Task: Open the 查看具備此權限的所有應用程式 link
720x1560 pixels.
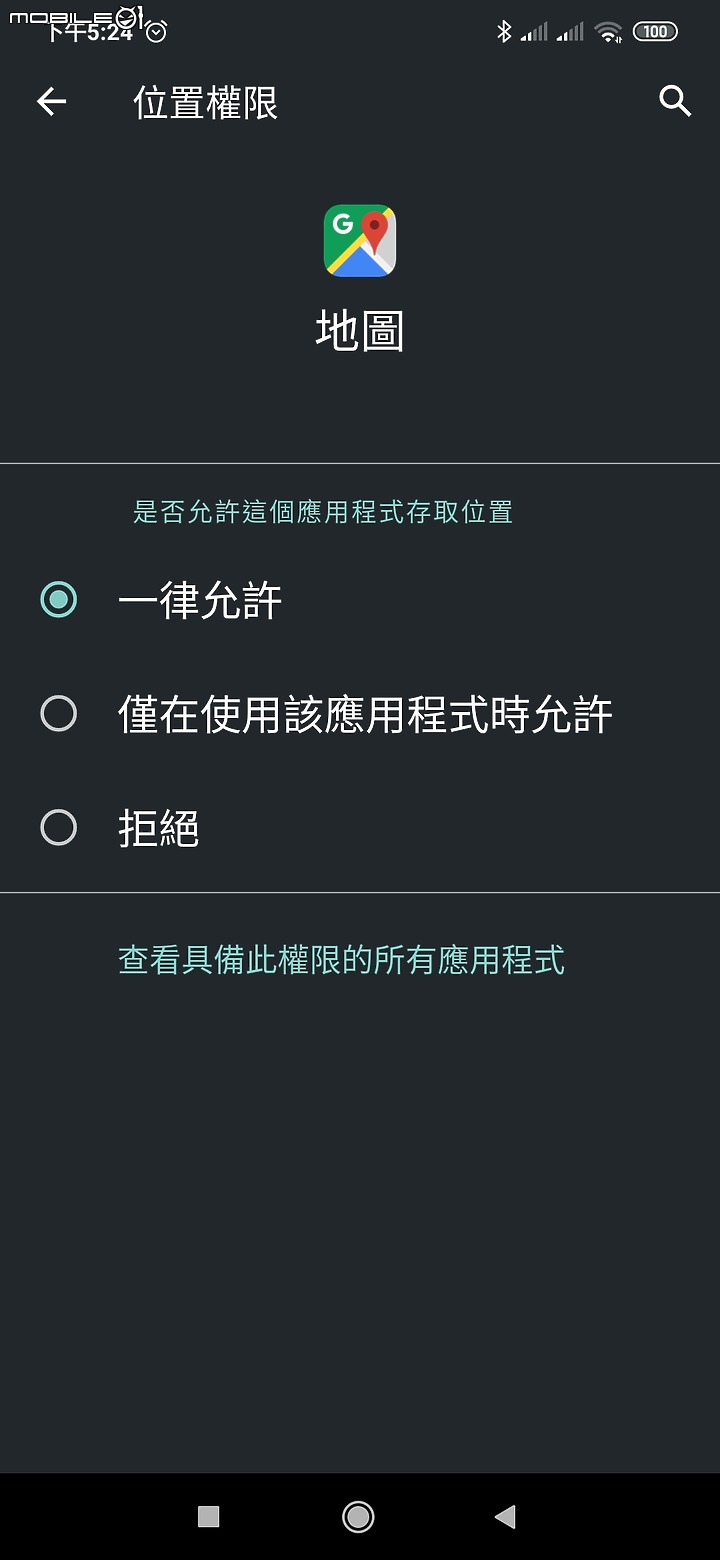Action: pyautogui.click(x=341, y=960)
